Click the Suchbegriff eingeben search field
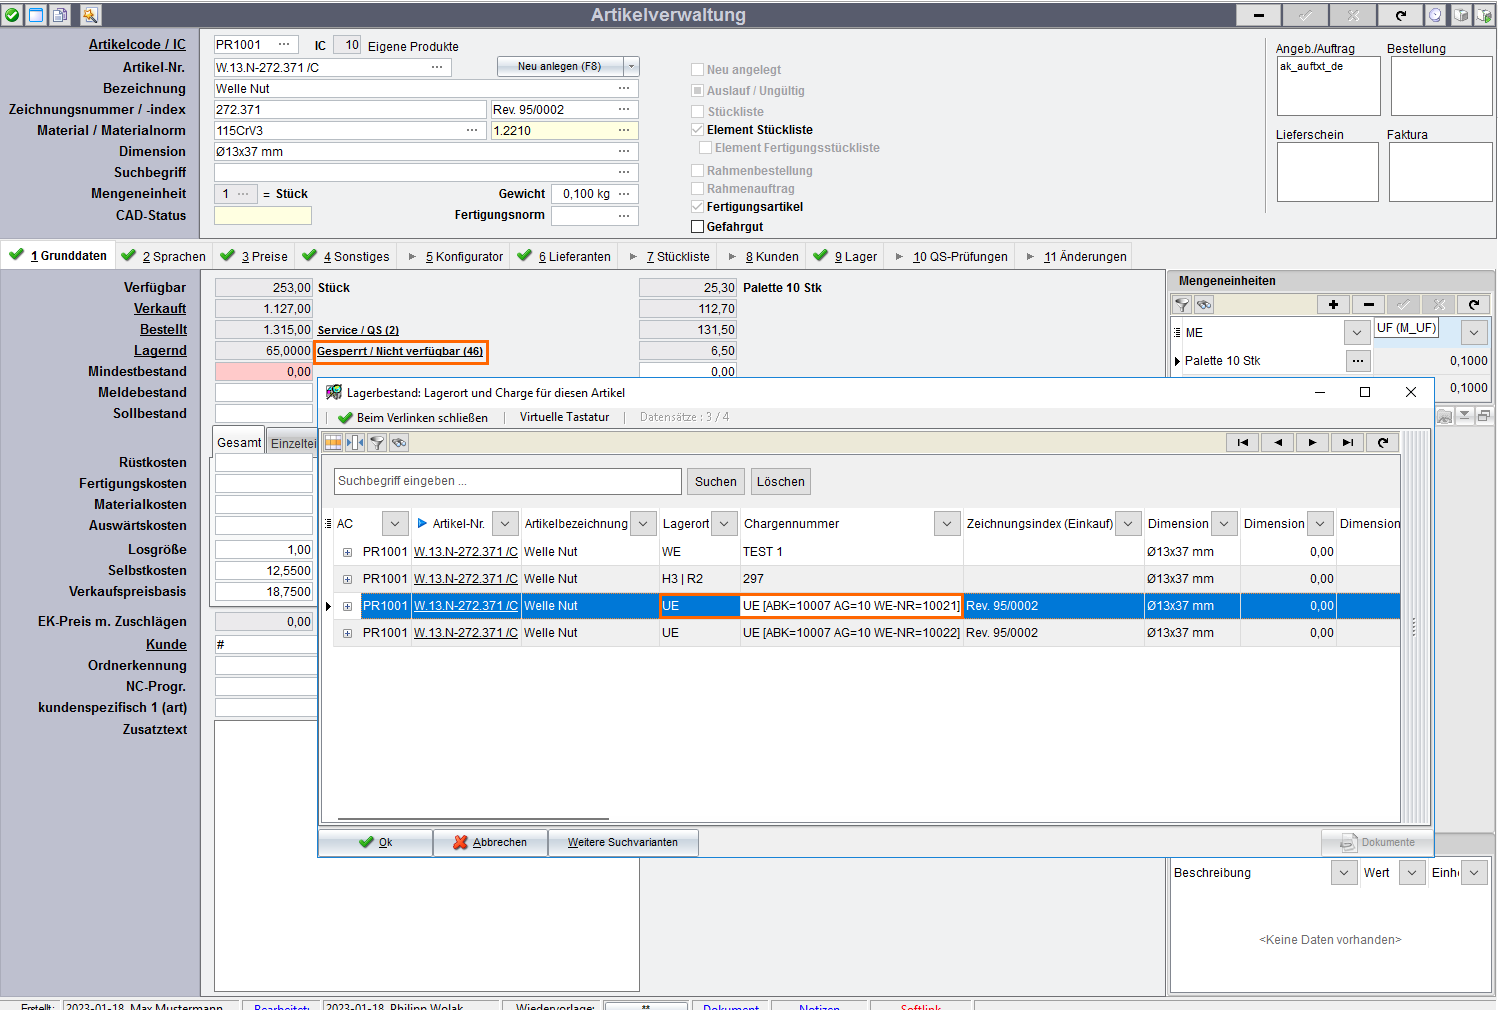Image resolution: width=1498 pixels, height=1010 pixels. (508, 481)
